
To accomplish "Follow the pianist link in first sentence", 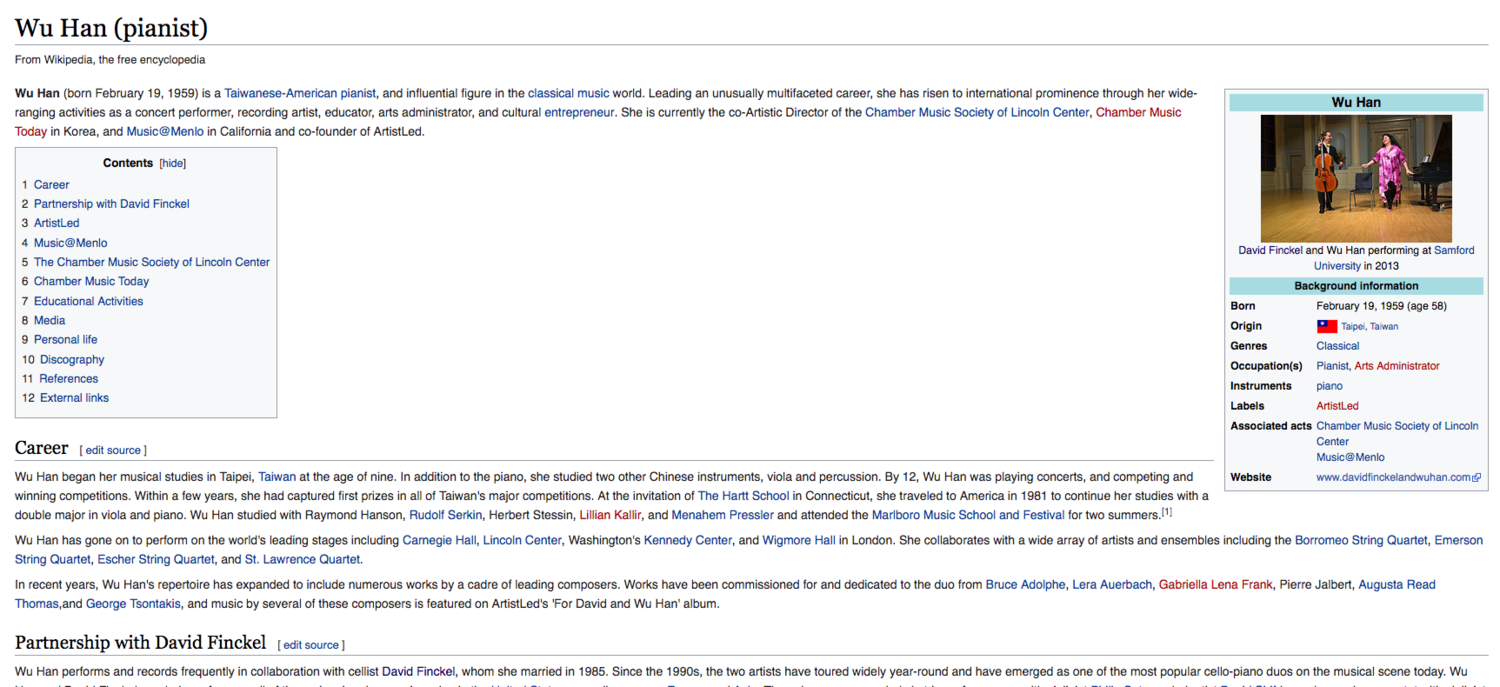I will point(358,93).
